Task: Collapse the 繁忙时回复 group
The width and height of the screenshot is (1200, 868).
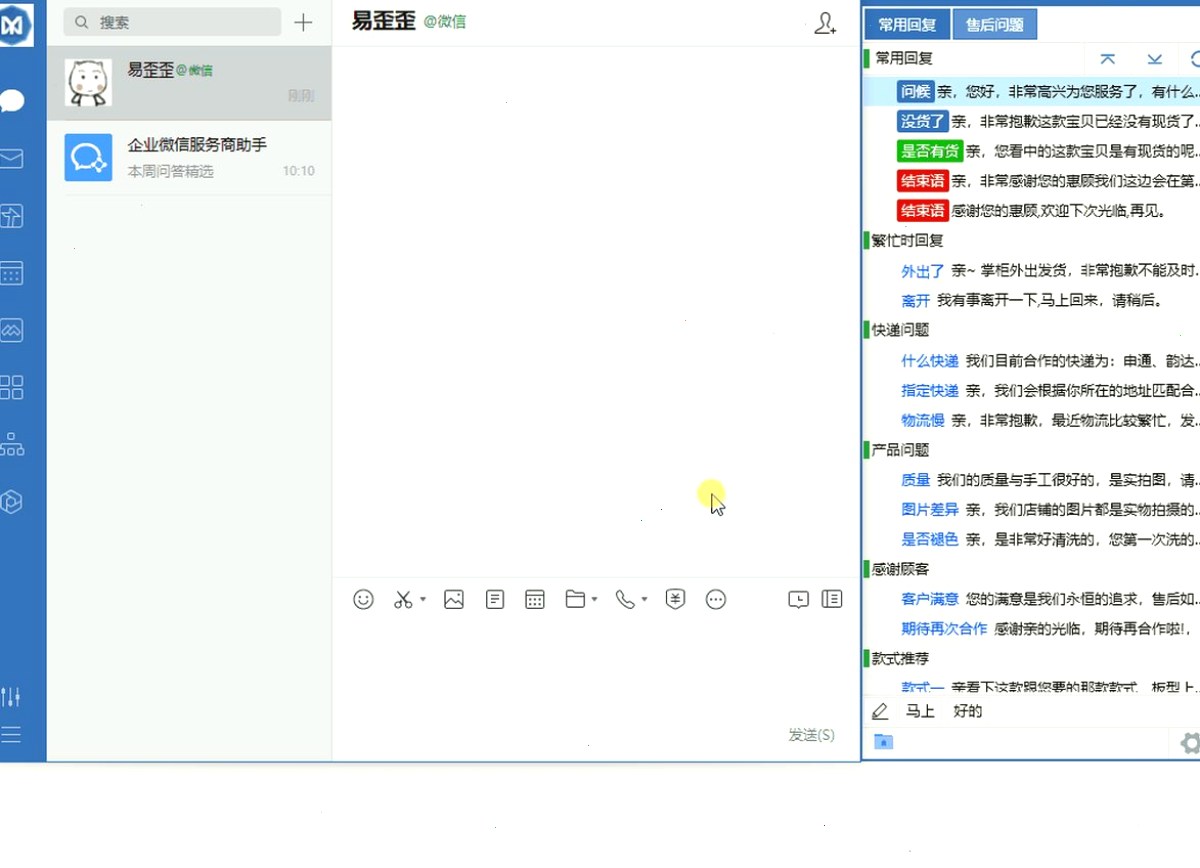Action: pos(907,241)
